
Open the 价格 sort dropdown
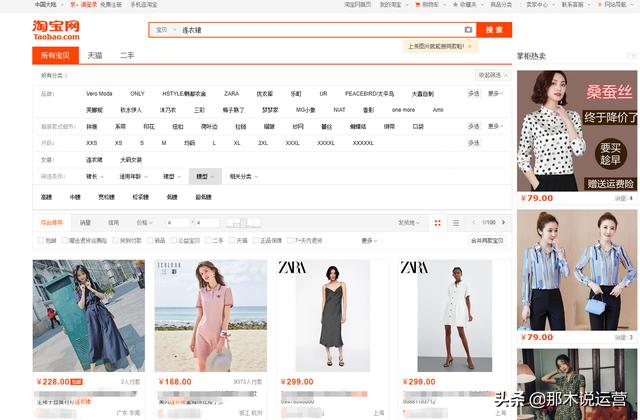[x=144, y=223]
